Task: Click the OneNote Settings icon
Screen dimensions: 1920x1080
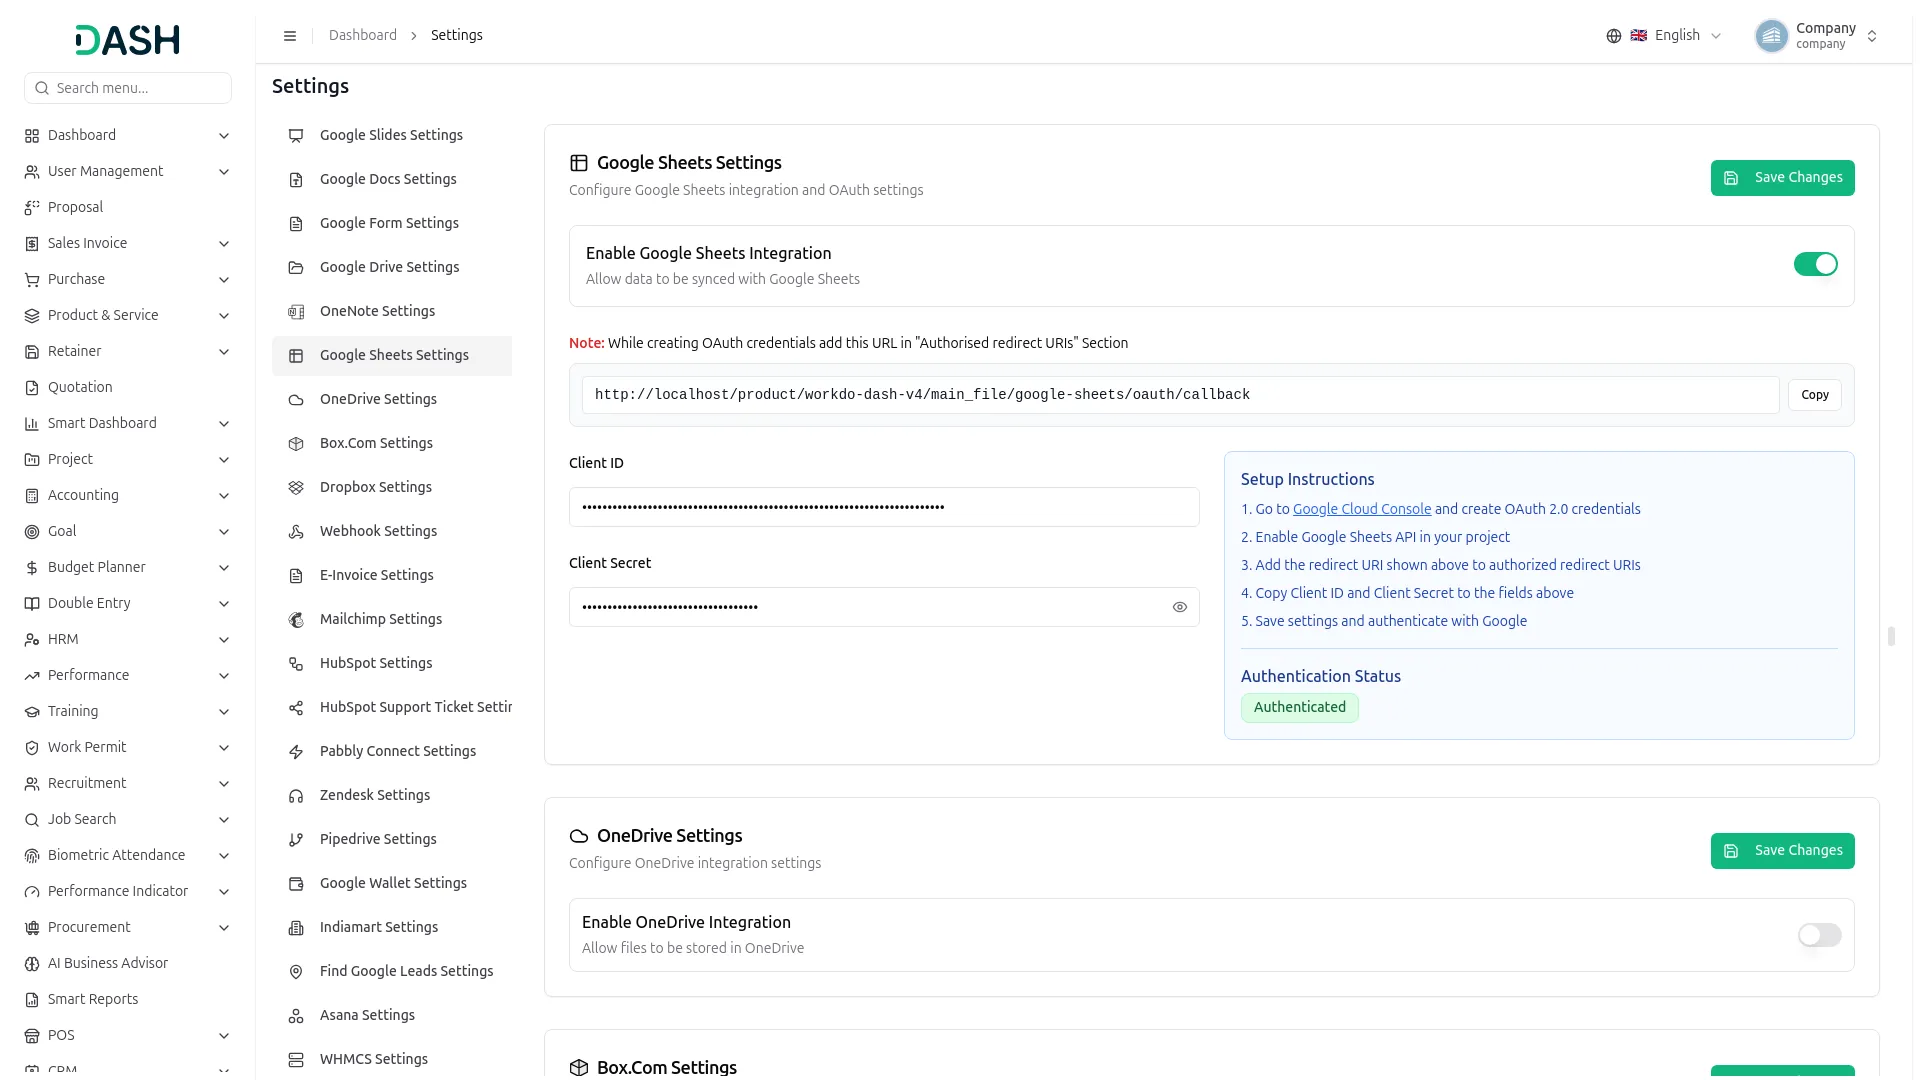Action: 296,312
